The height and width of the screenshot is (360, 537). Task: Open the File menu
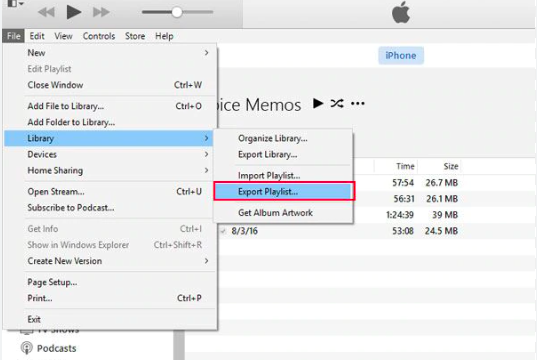[x=13, y=36]
